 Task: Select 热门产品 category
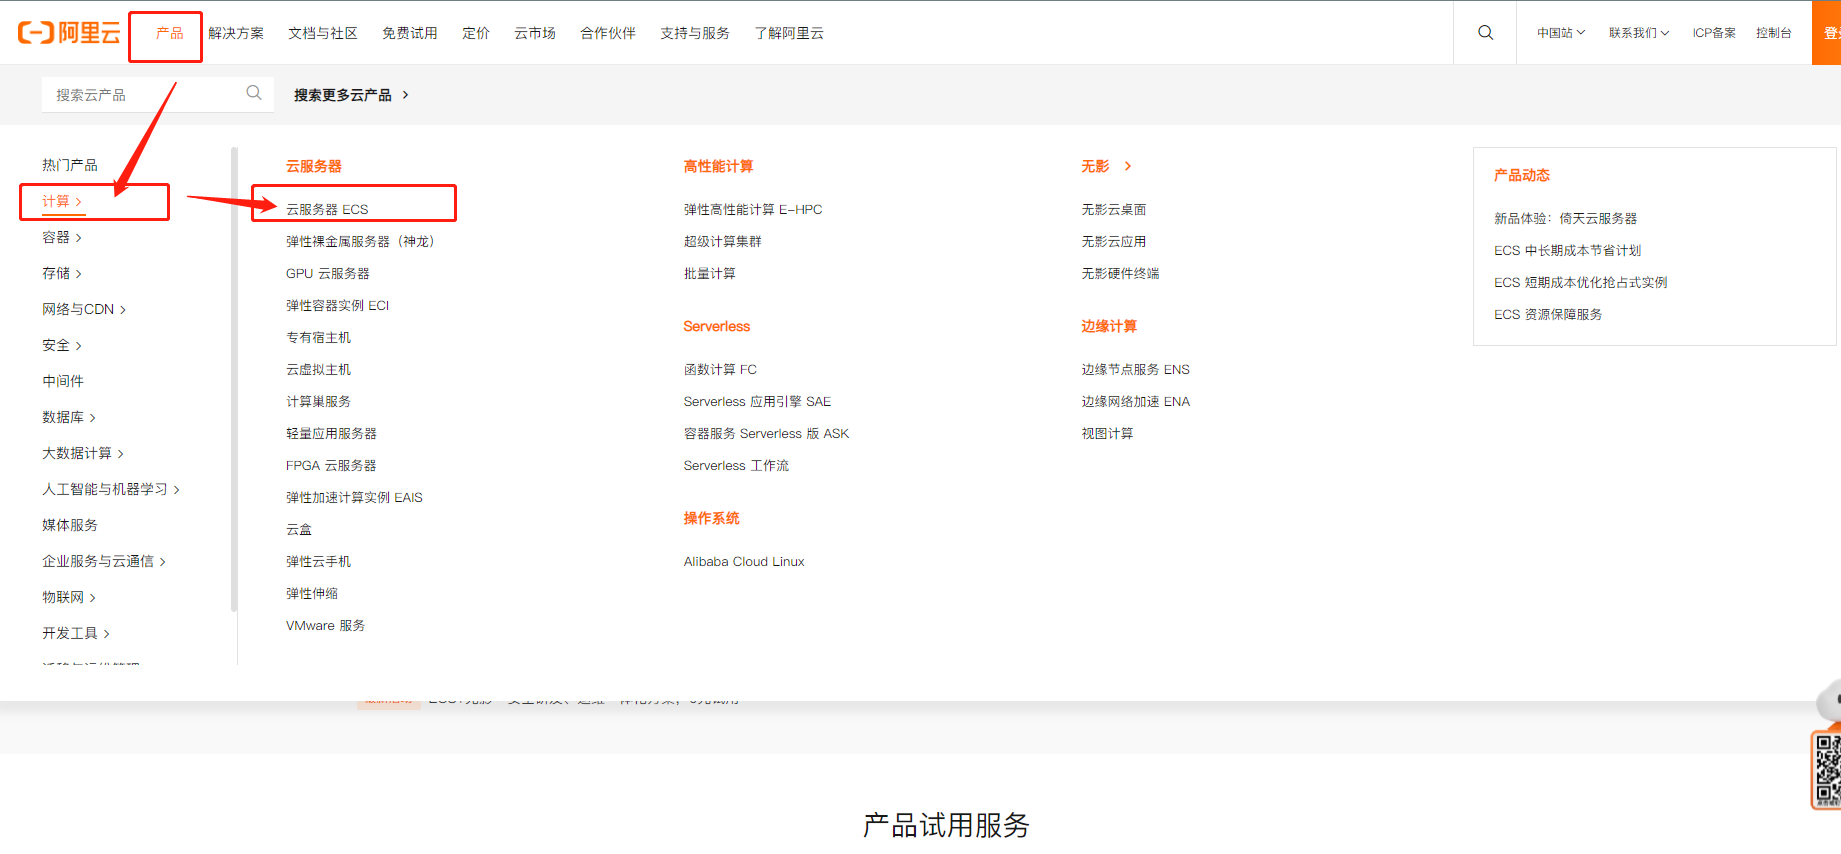(x=70, y=165)
